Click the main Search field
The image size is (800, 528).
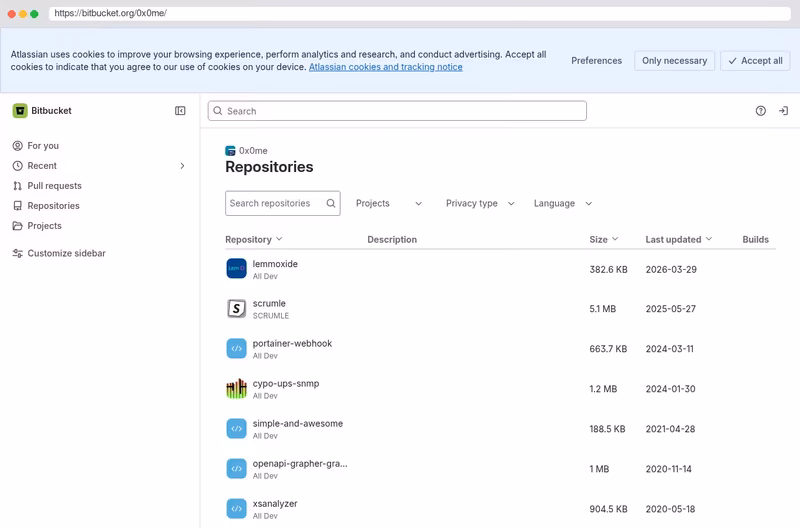(397, 111)
